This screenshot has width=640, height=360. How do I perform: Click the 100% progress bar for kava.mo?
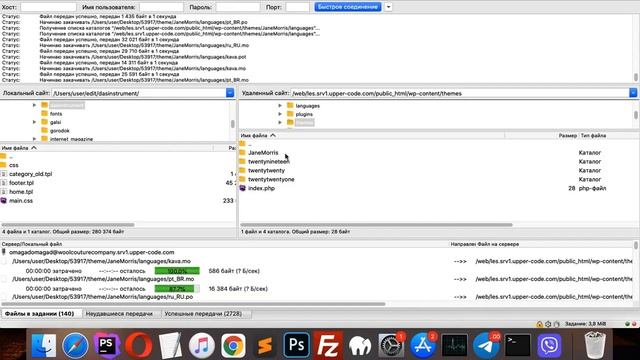[177, 271]
